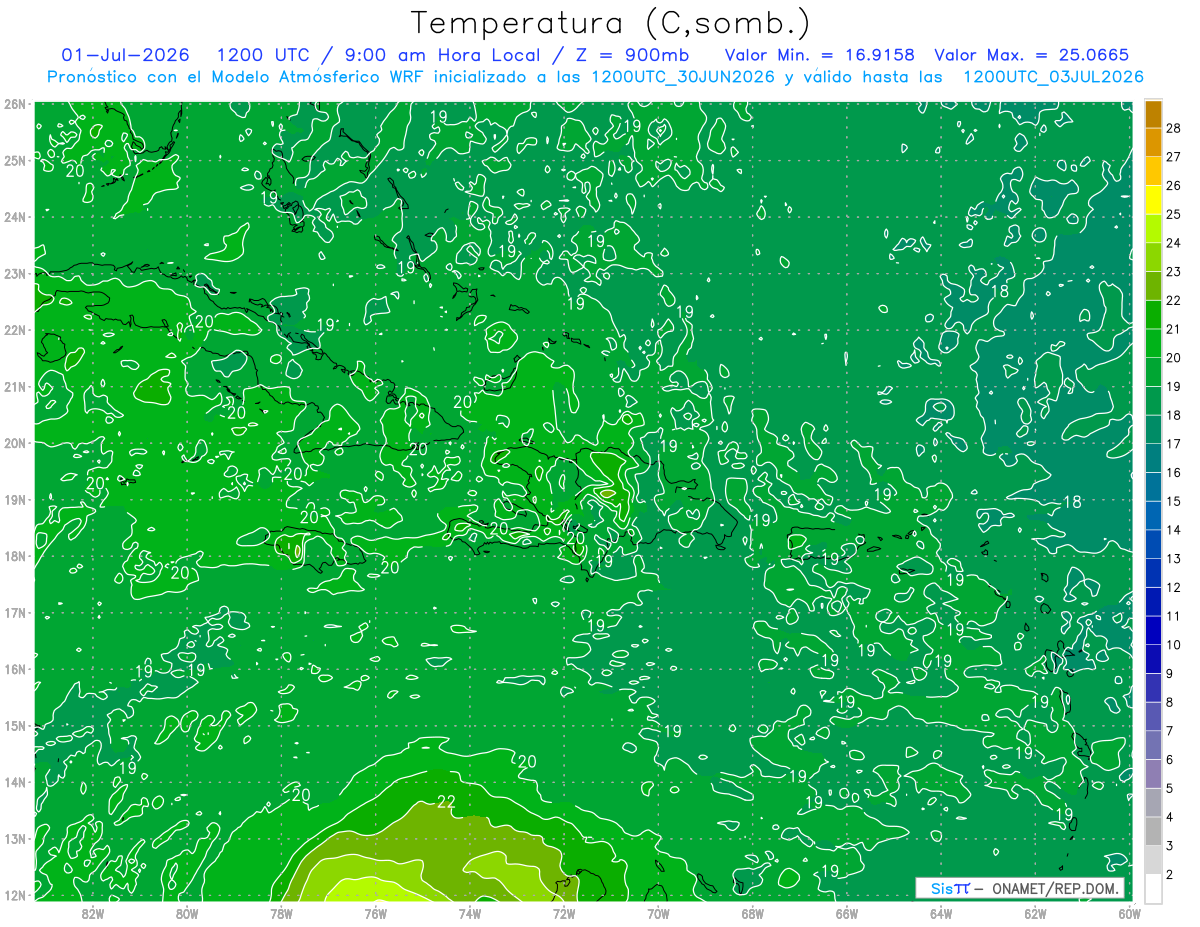Click the '76W' longitude axis label
Screen dimensions: 1200x927
376,913
